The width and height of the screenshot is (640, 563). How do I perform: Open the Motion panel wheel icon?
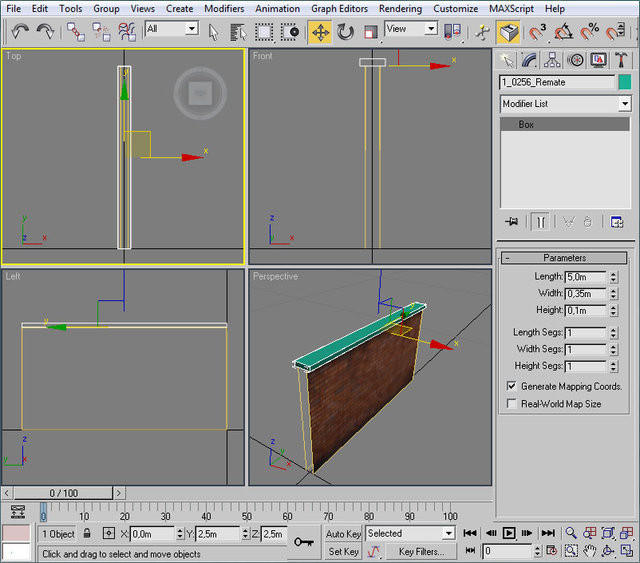576,60
